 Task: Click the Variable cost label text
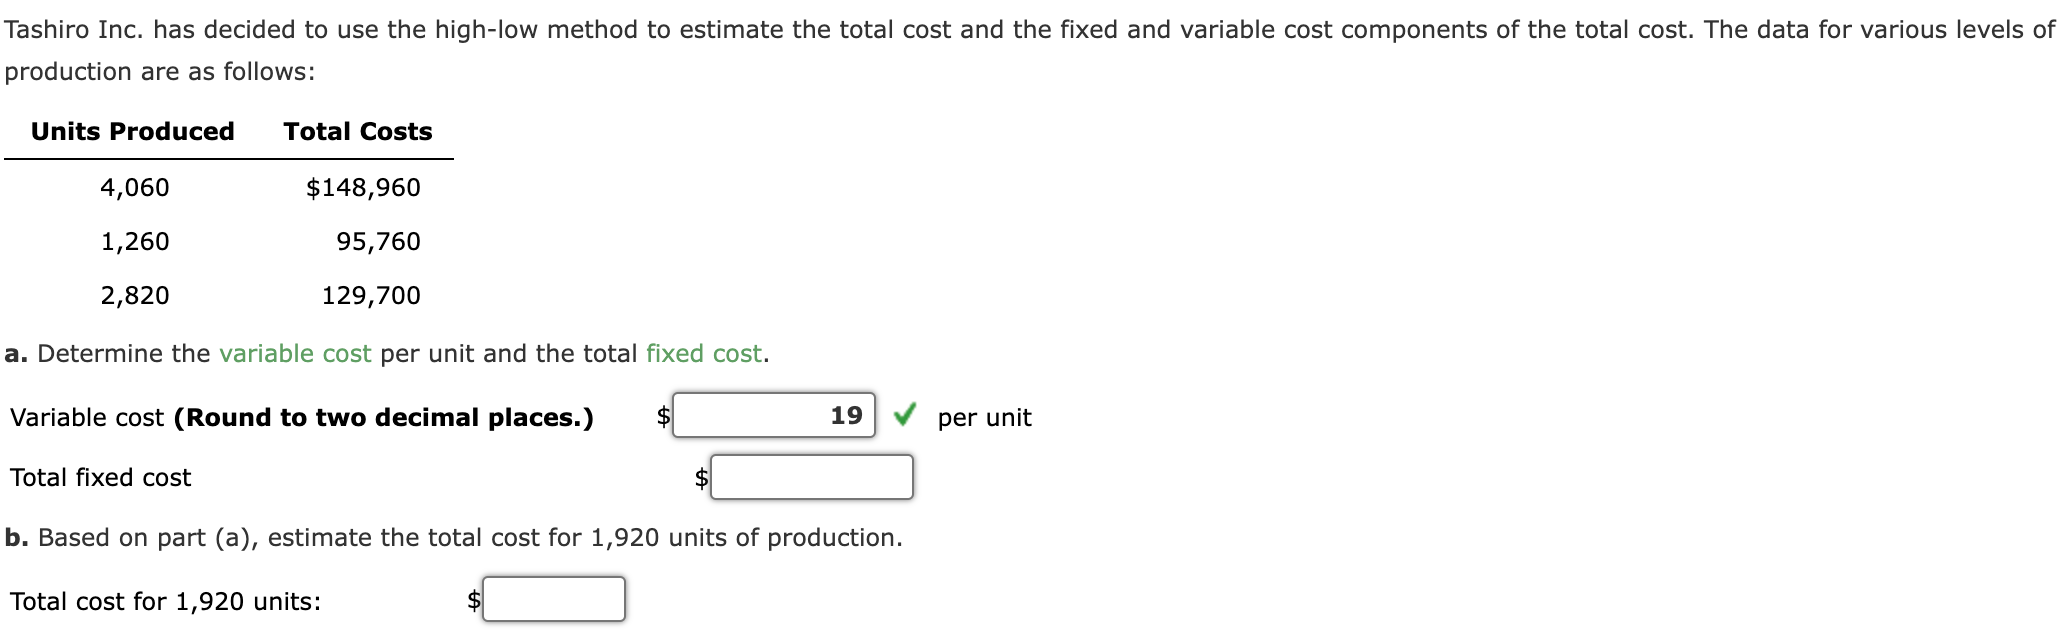coord(85,417)
